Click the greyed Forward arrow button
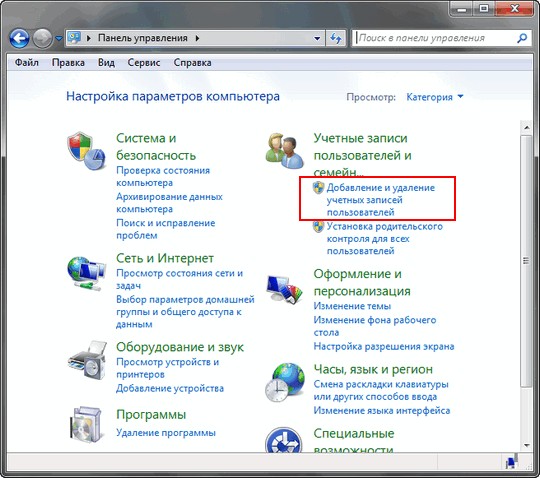The height and width of the screenshot is (478, 540). pos(42,38)
